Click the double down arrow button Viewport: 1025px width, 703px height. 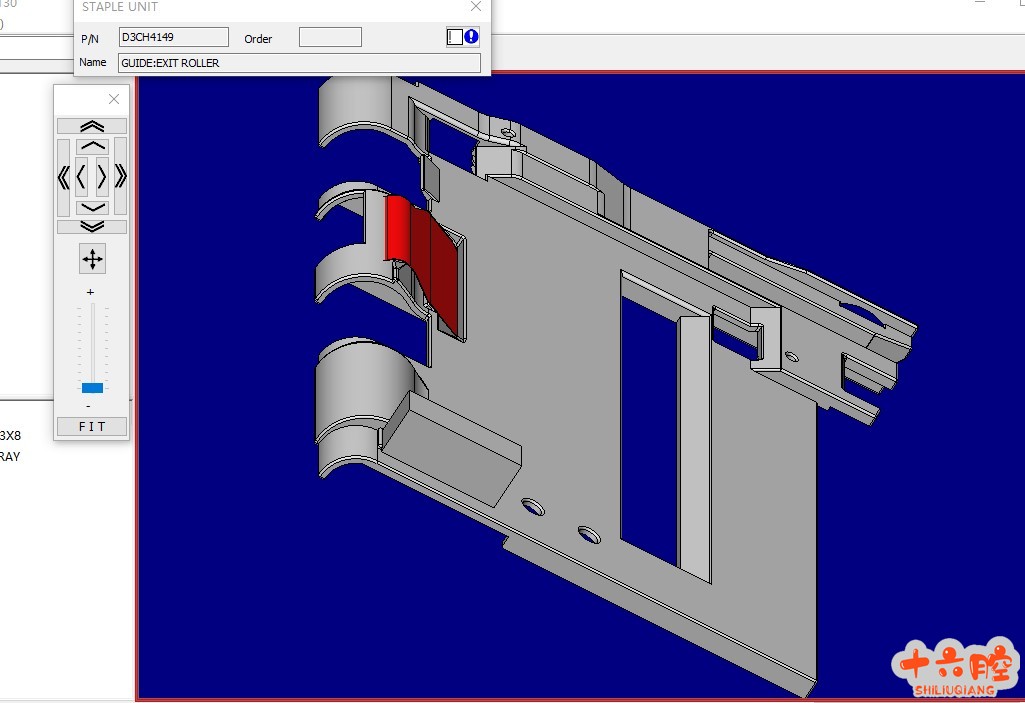92,227
